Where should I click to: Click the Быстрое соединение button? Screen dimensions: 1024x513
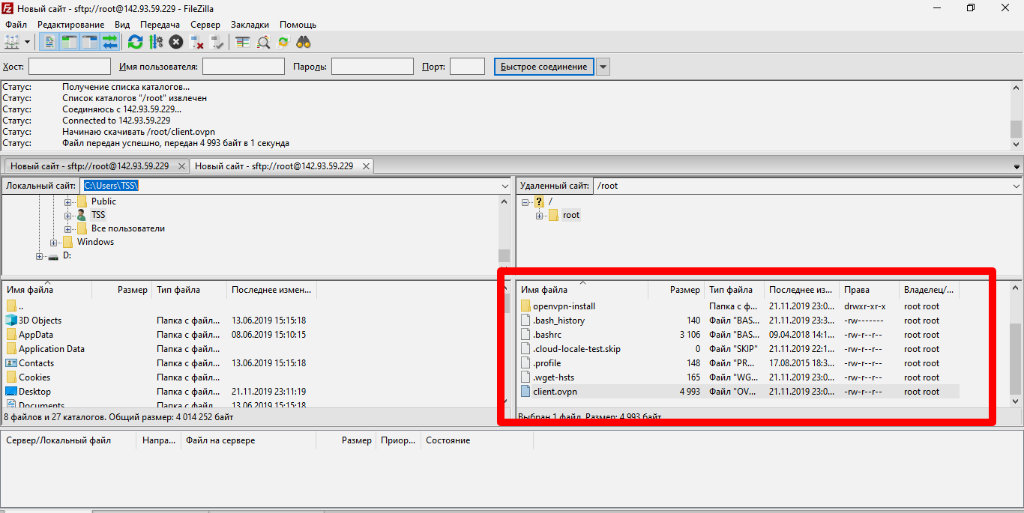543,67
